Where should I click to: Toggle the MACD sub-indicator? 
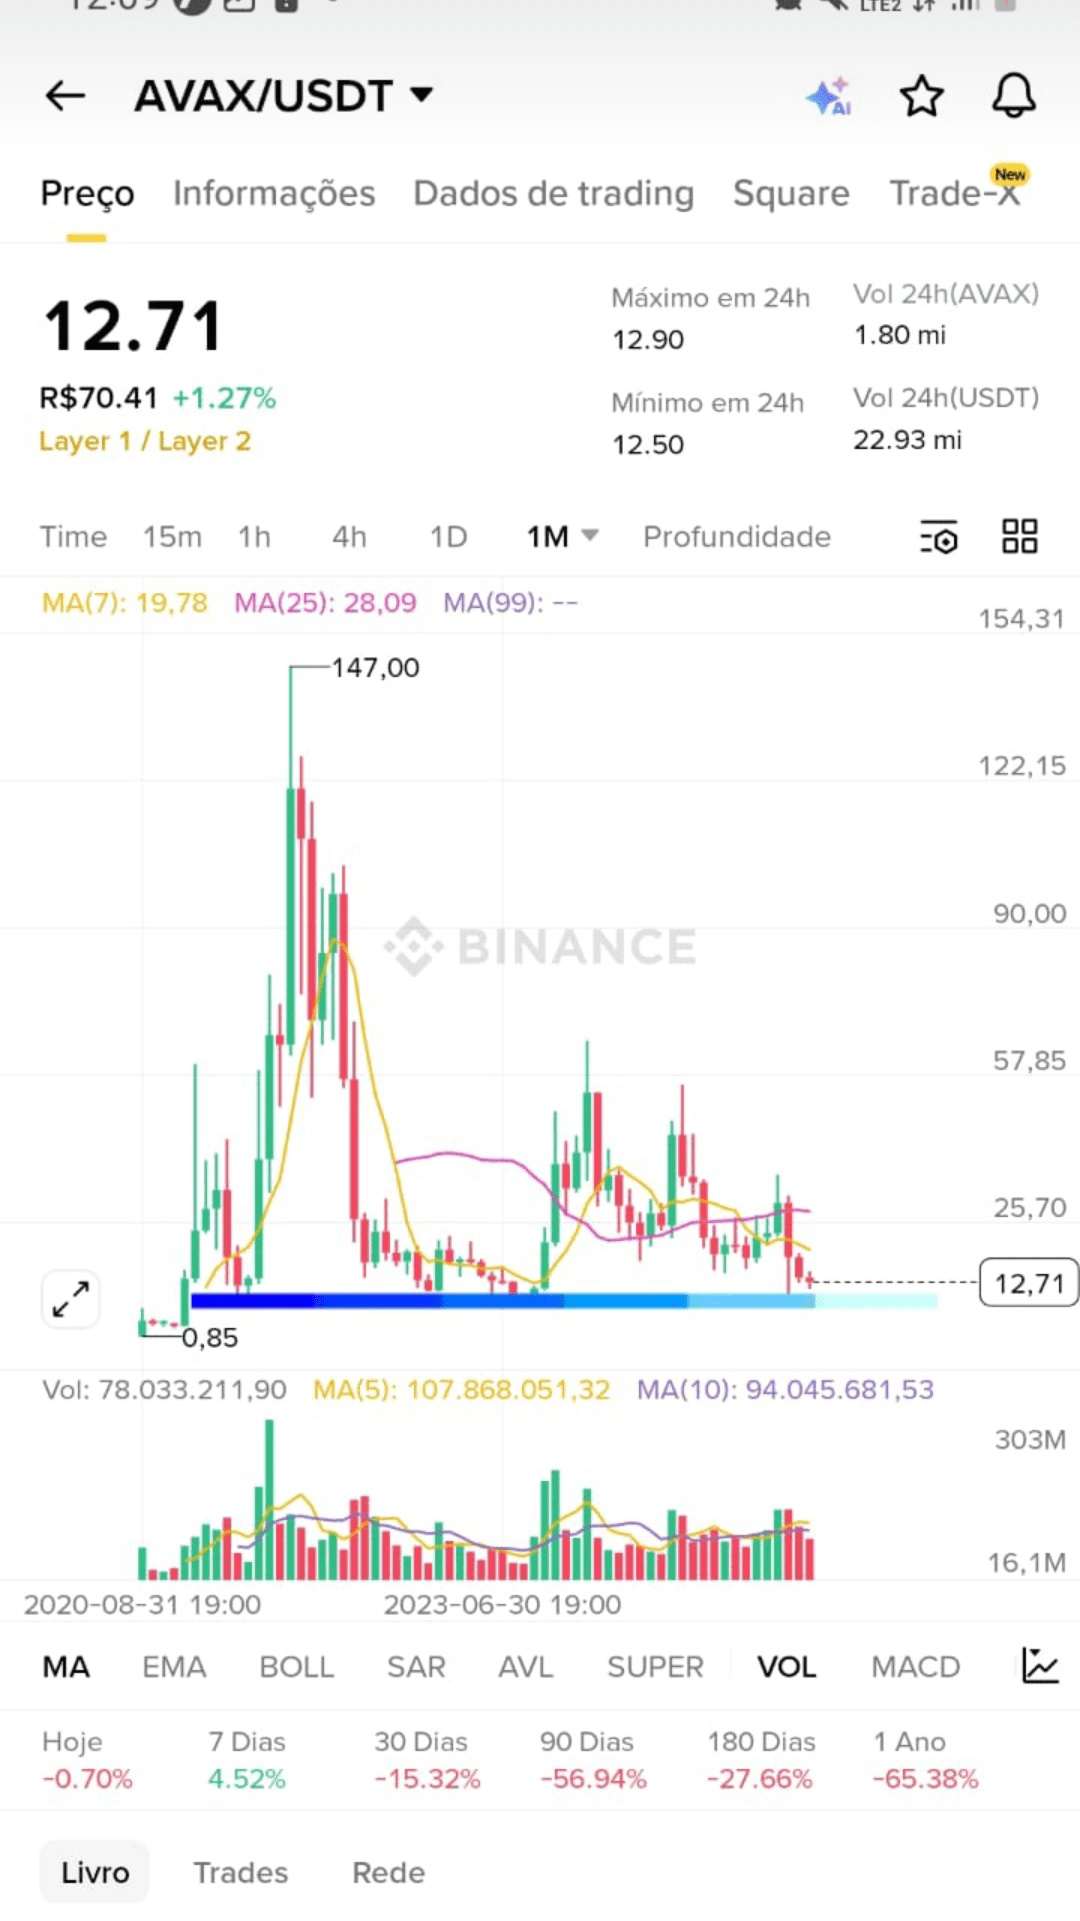(915, 1667)
